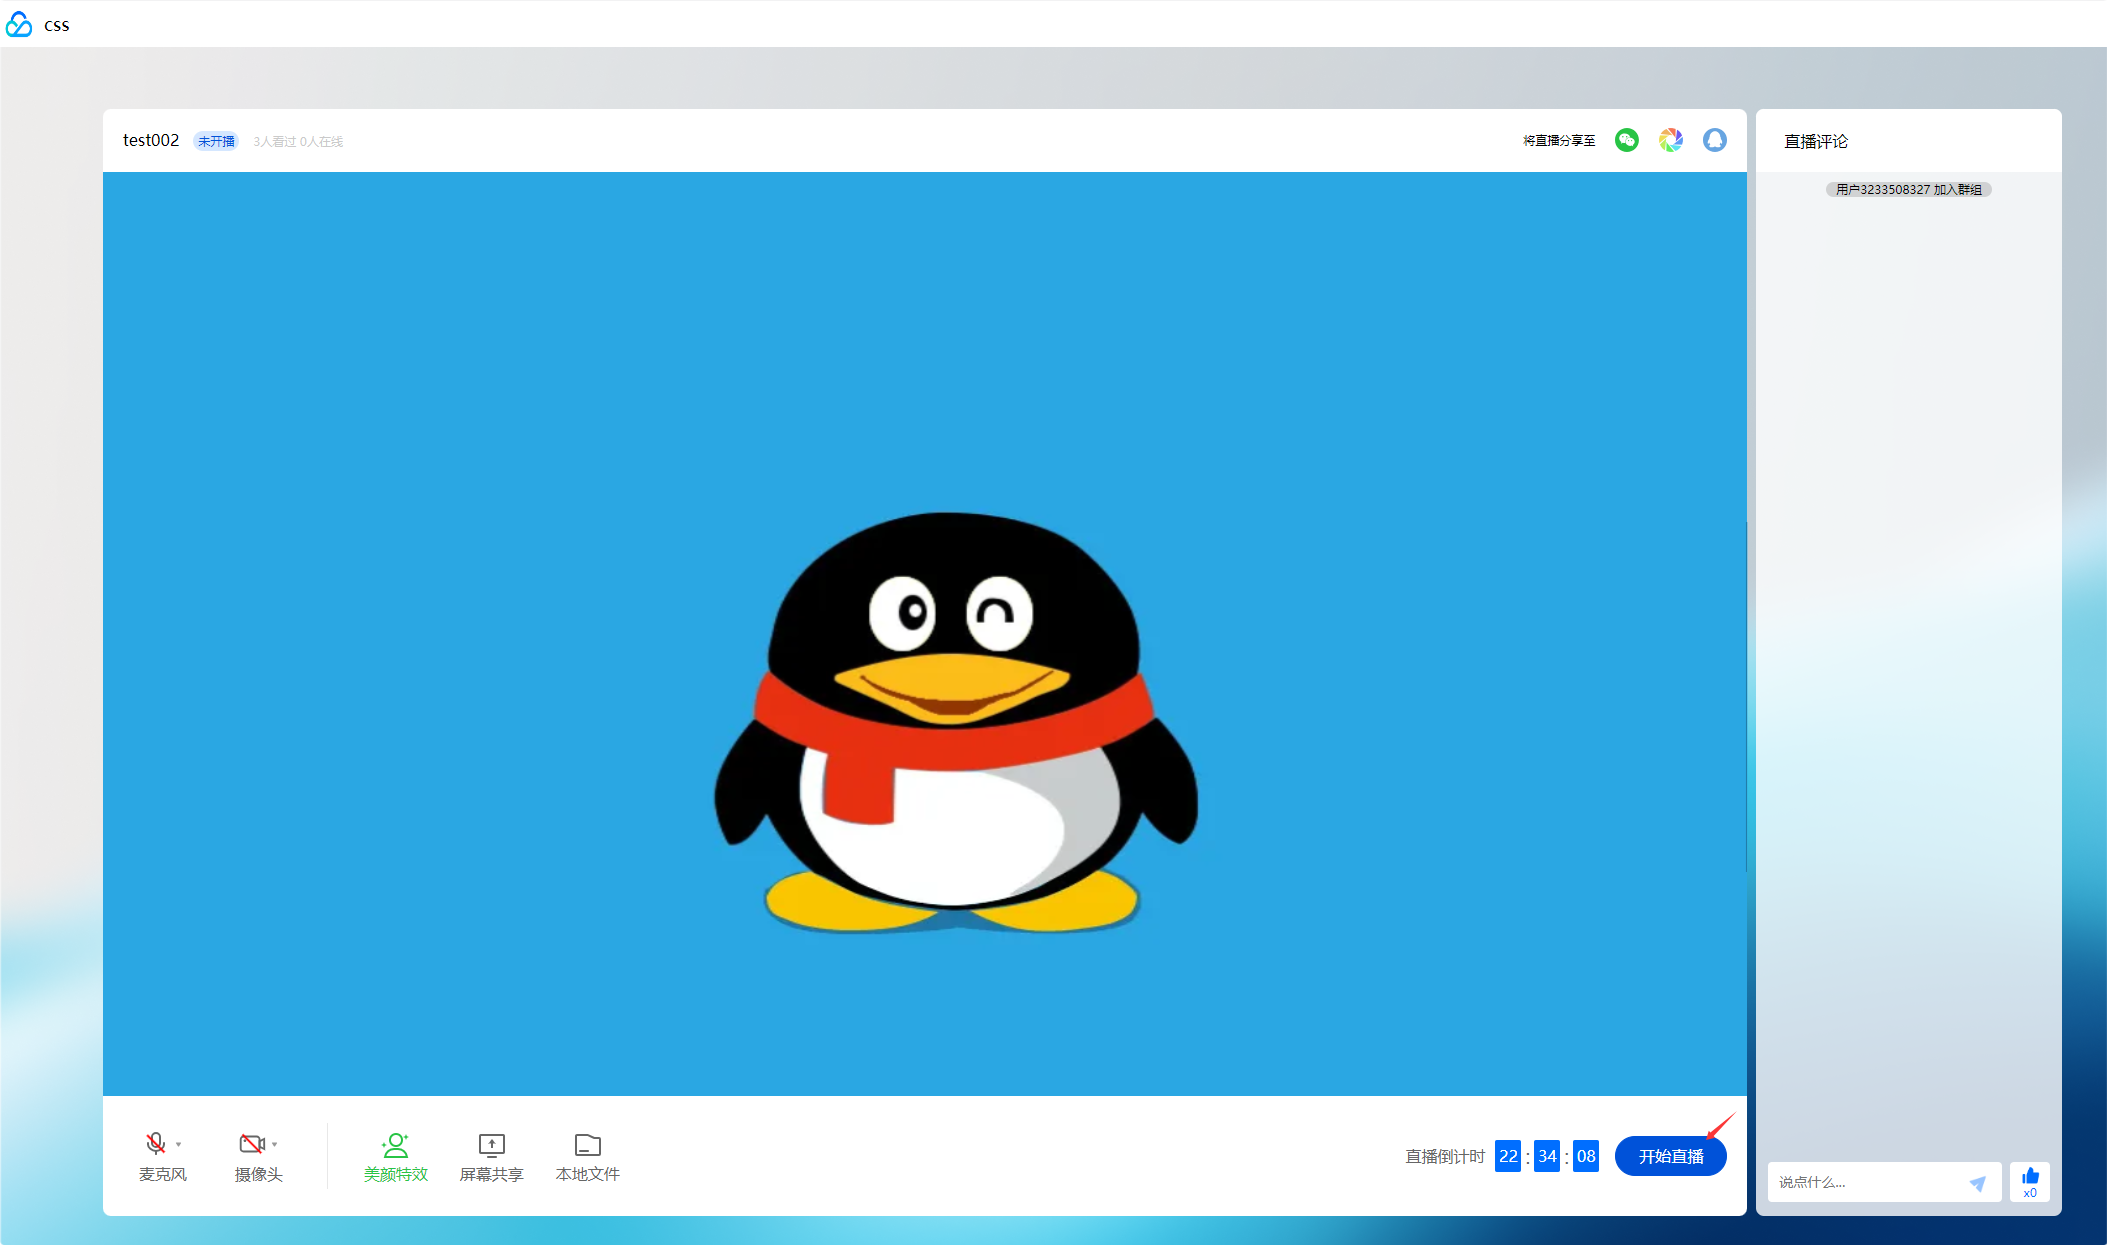Viewport: 2107px width, 1245px height.
Task: Open the camera device dropdown arrow
Action: click(275, 1144)
